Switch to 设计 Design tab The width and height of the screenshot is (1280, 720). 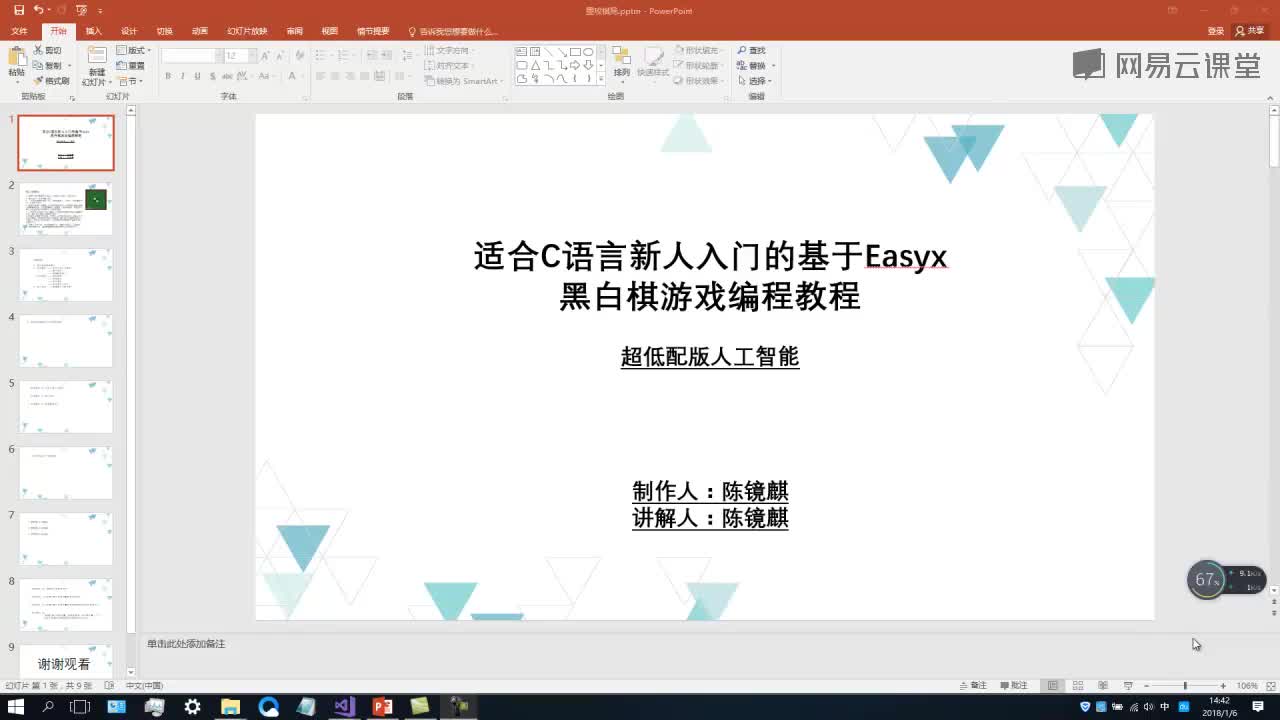click(129, 31)
